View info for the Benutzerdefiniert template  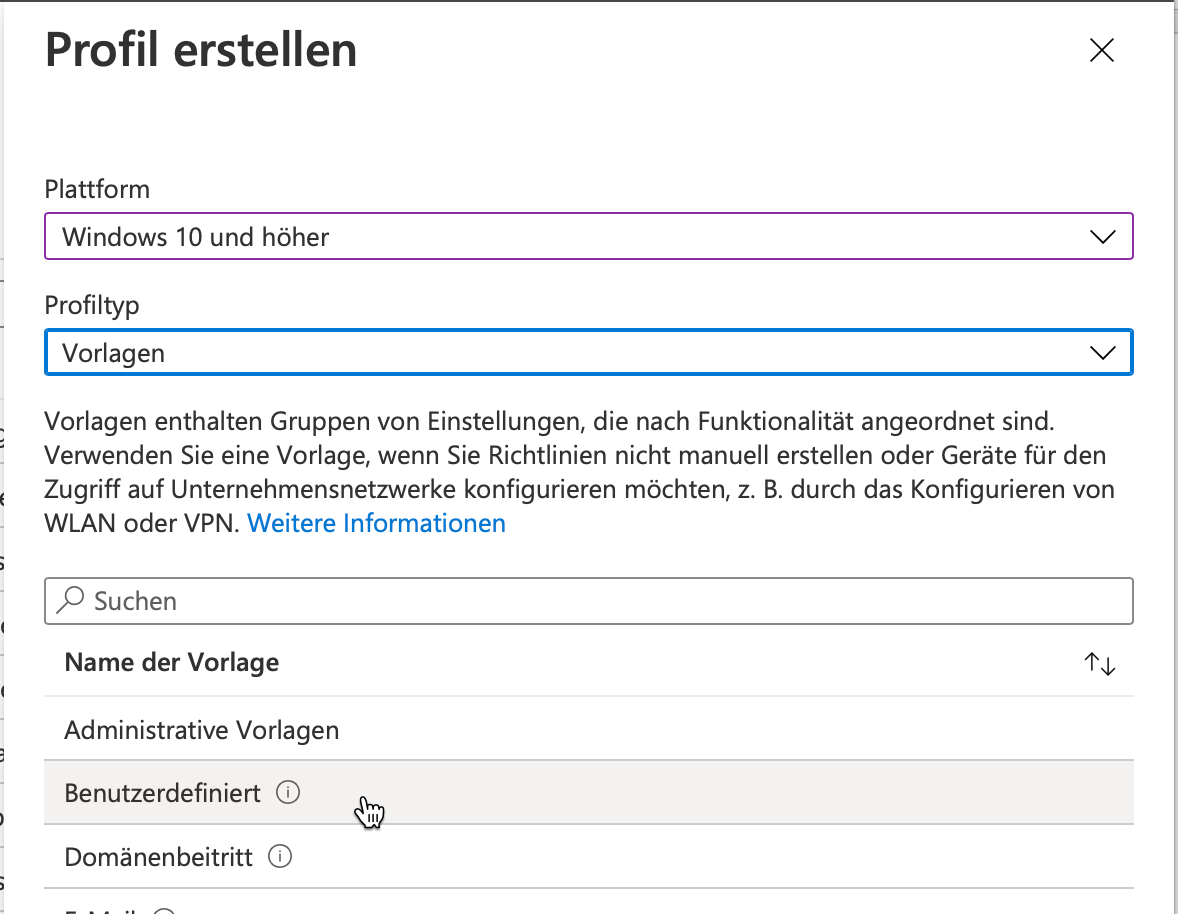click(x=289, y=791)
